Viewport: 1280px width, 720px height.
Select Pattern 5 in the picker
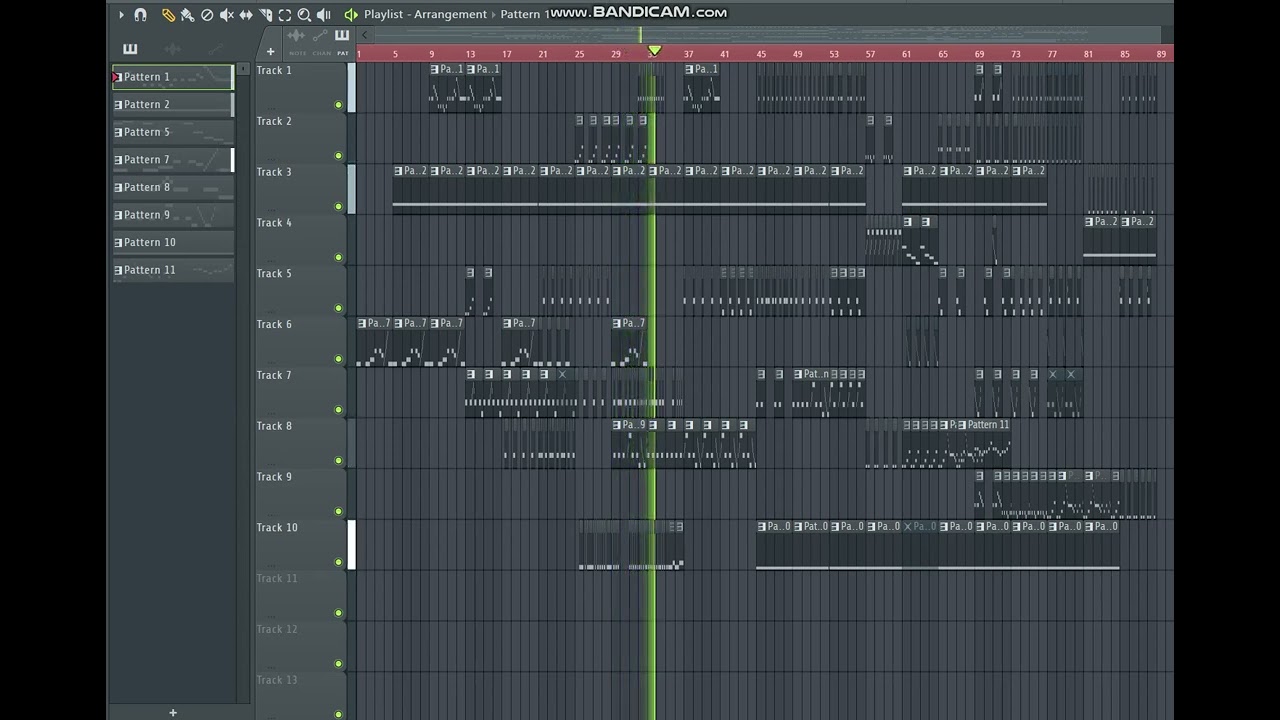coord(173,132)
